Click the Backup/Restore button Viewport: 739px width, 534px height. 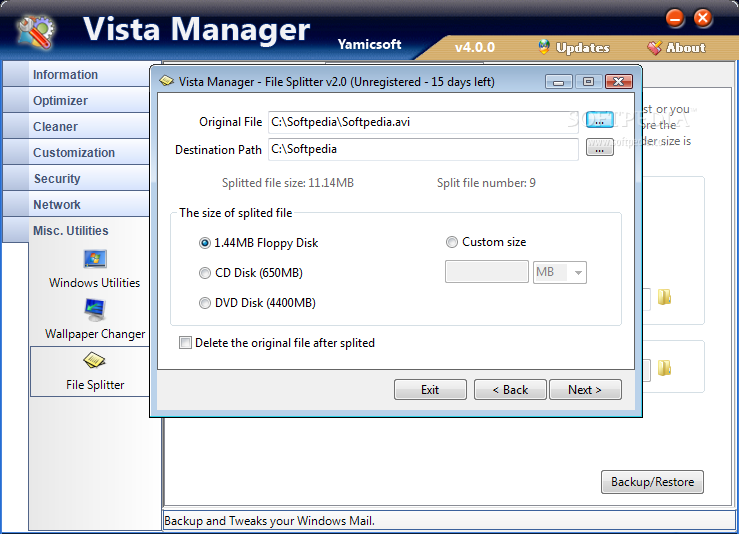652,482
